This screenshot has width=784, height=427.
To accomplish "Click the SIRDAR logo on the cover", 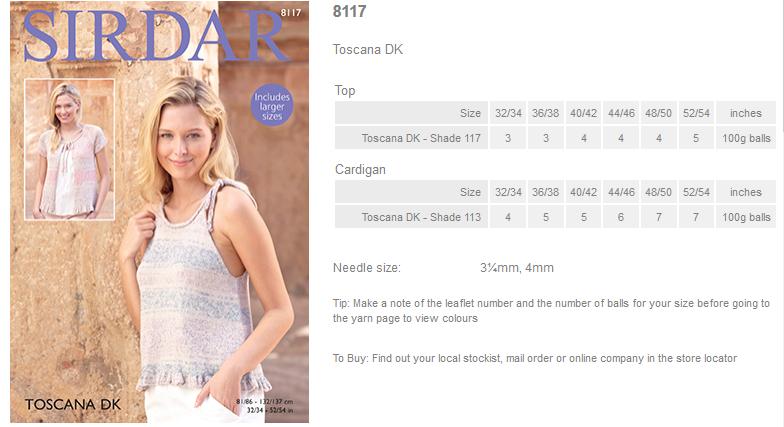I will [155, 36].
